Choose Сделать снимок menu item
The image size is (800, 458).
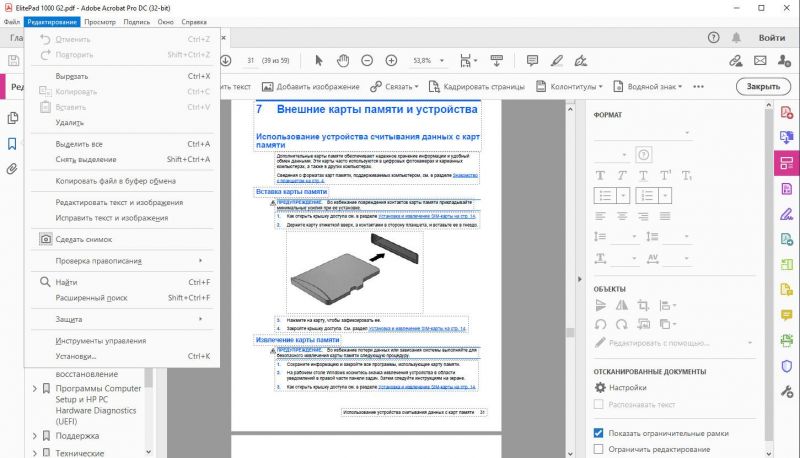click(x=122, y=239)
